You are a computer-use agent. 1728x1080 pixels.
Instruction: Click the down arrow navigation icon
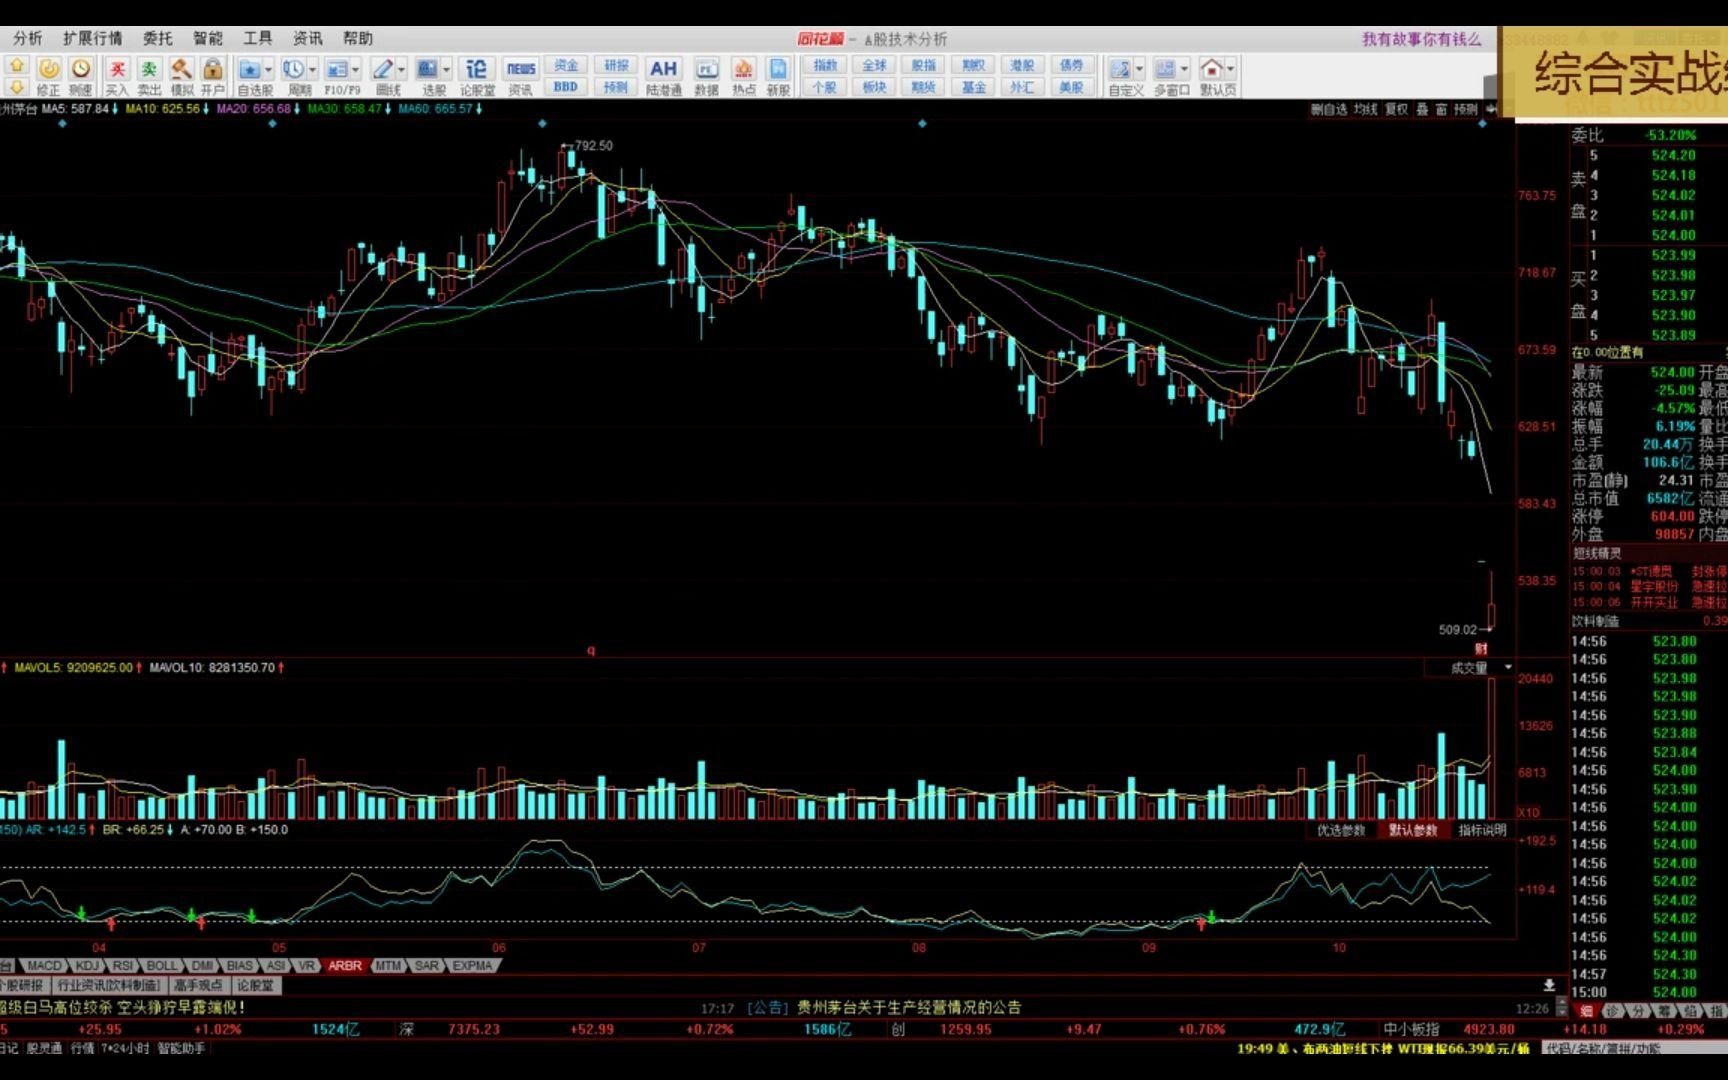[x=16, y=88]
